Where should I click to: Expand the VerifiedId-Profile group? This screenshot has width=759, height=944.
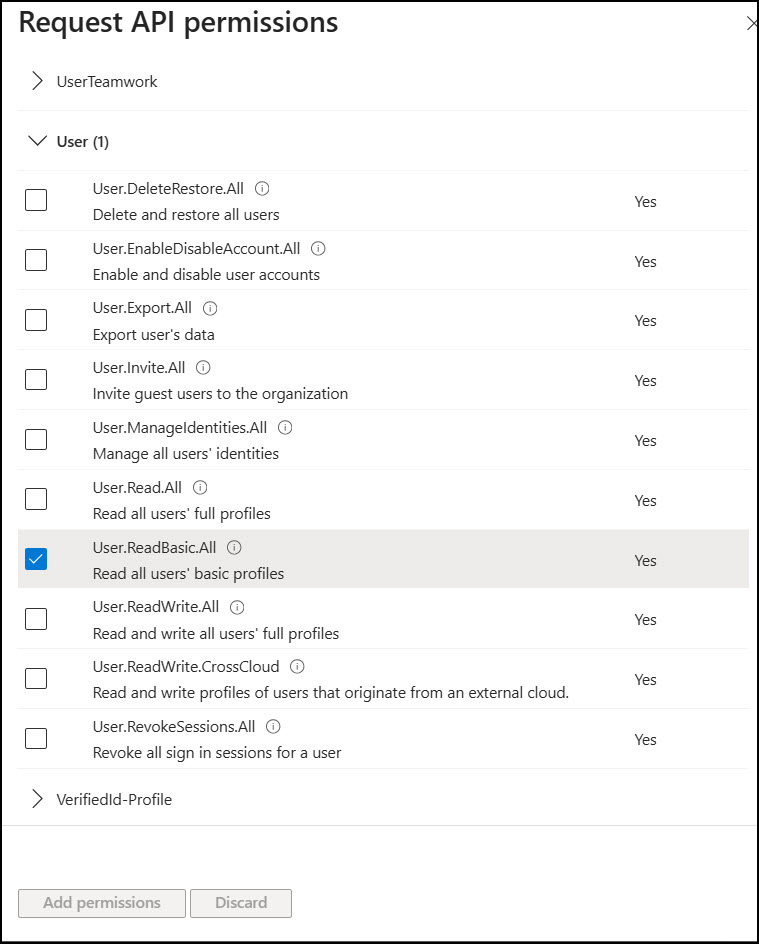[38, 799]
